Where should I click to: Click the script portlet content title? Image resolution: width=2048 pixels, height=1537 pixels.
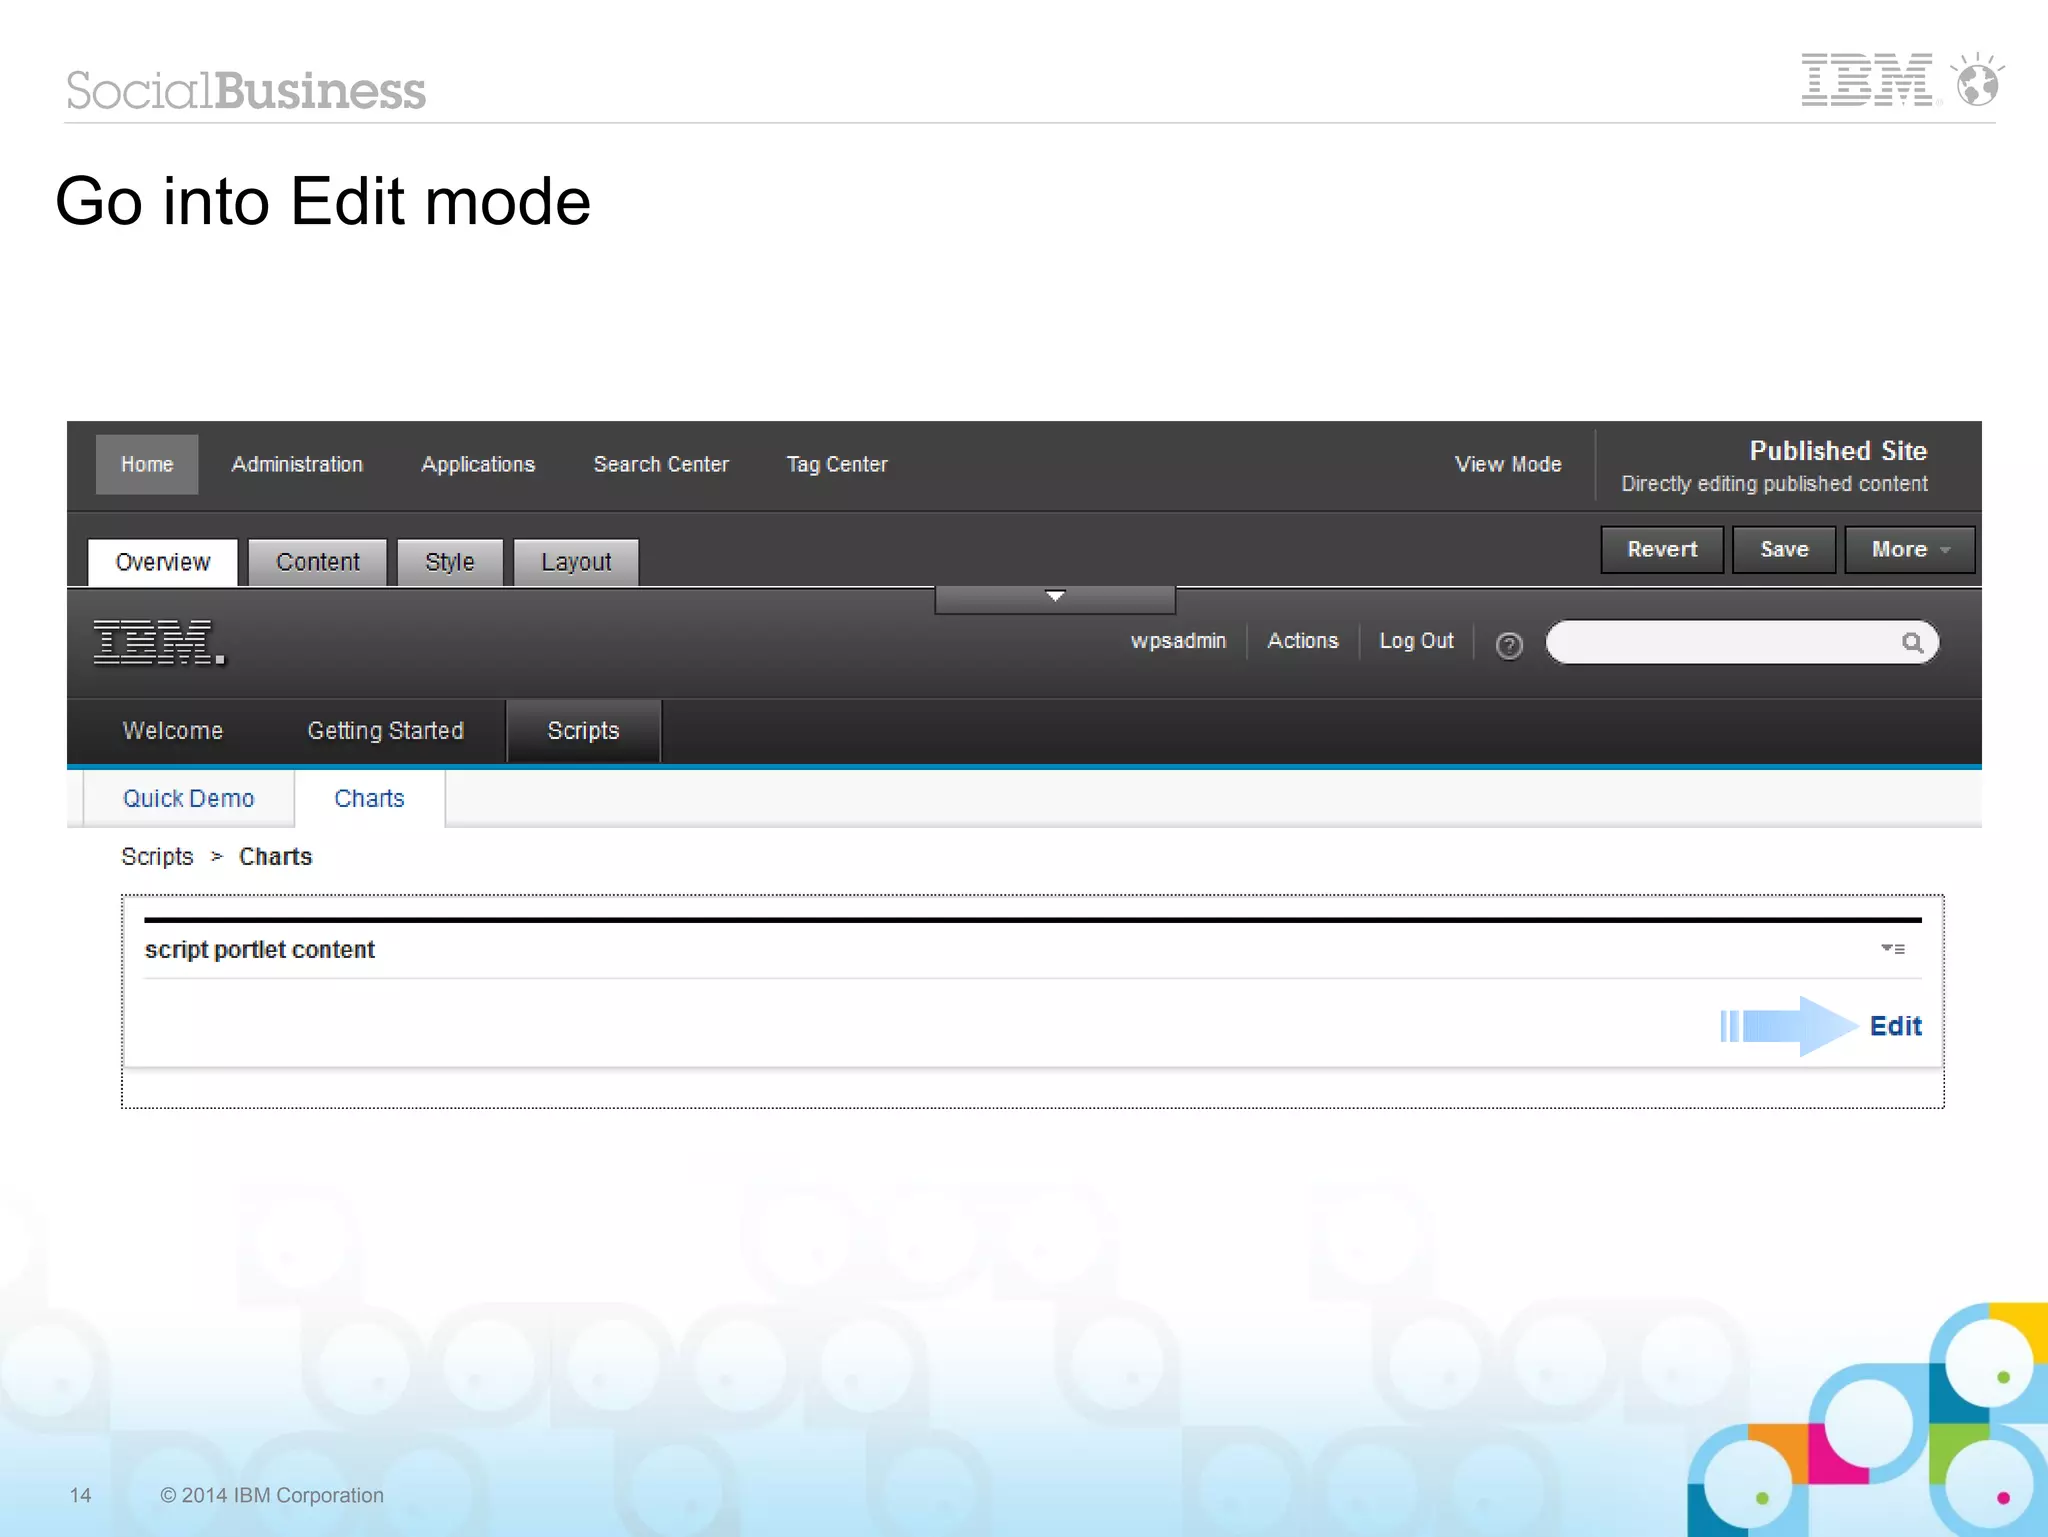click(x=259, y=949)
